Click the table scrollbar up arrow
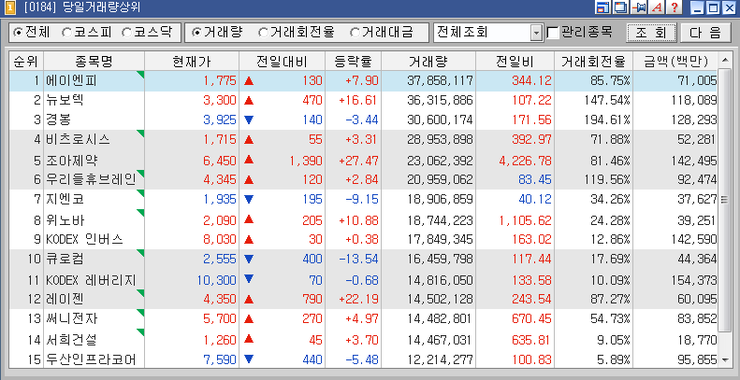 (x=724, y=60)
